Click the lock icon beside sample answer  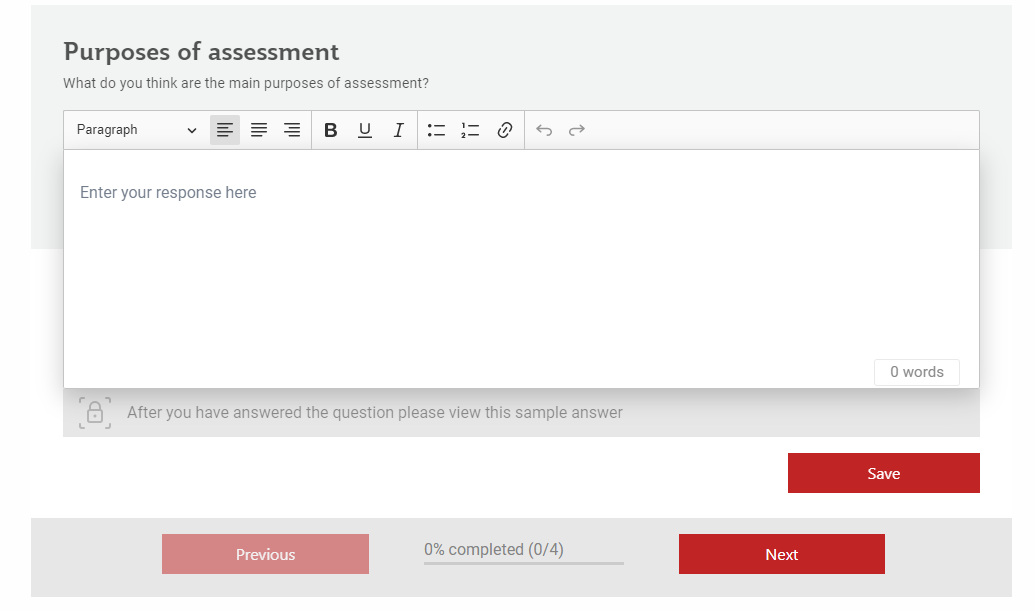[x=95, y=412]
